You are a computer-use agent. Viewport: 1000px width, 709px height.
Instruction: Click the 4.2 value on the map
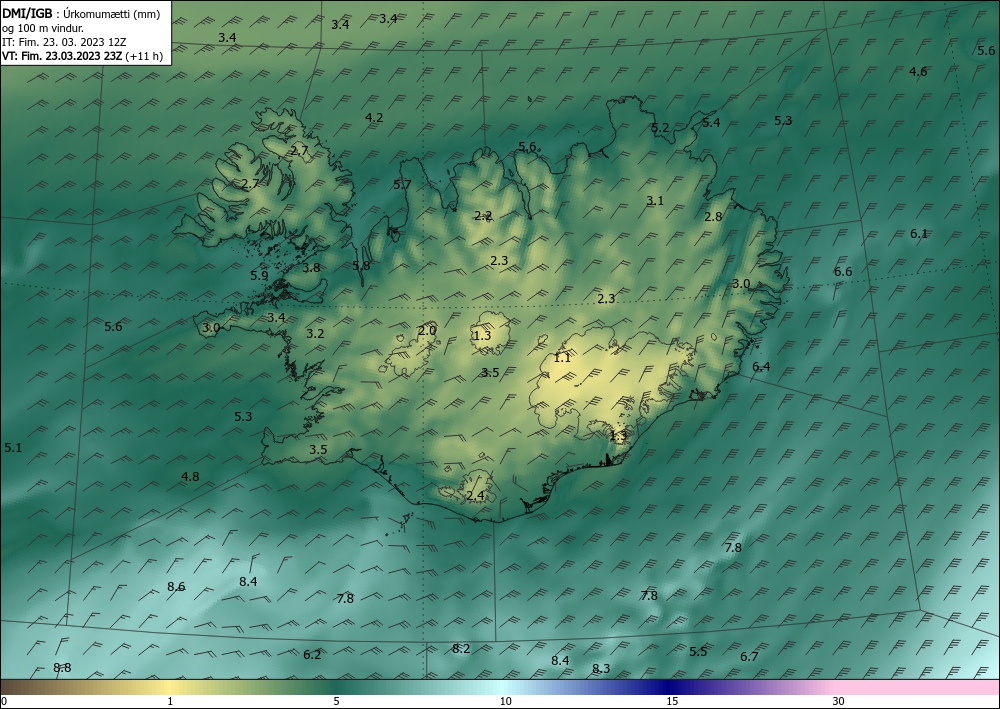(x=374, y=117)
